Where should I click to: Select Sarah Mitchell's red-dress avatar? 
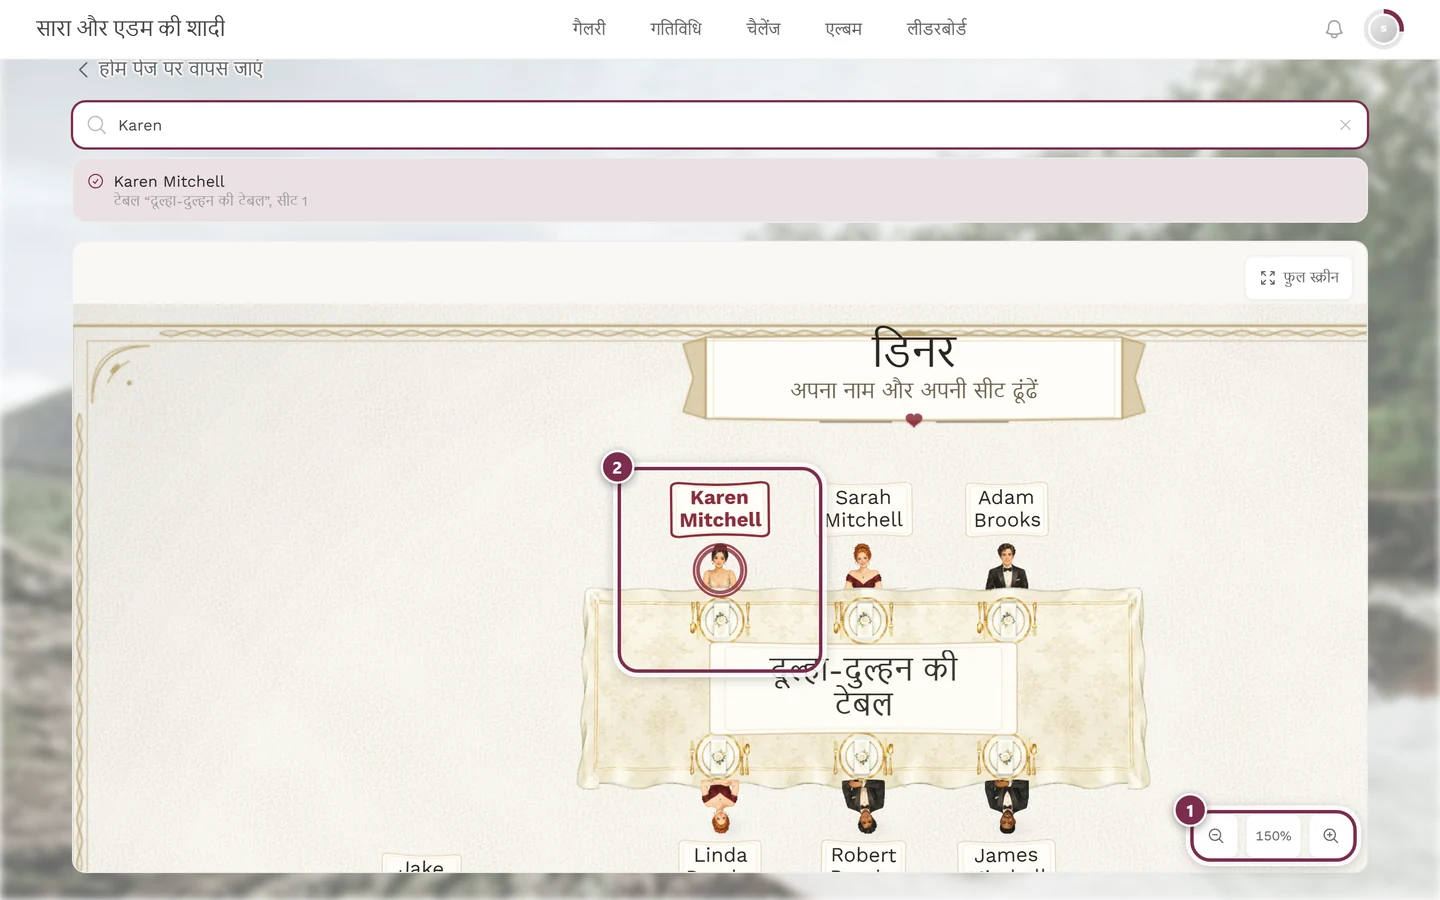(x=863, y=566)
